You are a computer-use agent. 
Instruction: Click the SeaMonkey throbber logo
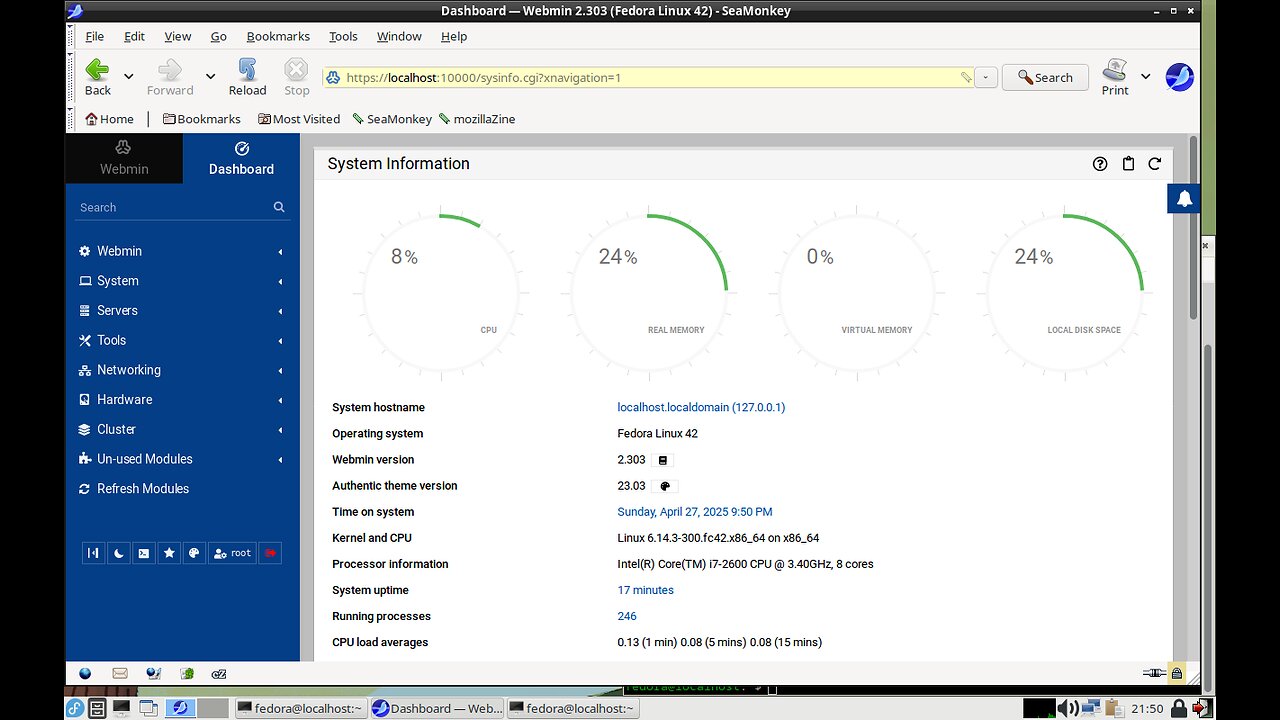coord(1180,77)
